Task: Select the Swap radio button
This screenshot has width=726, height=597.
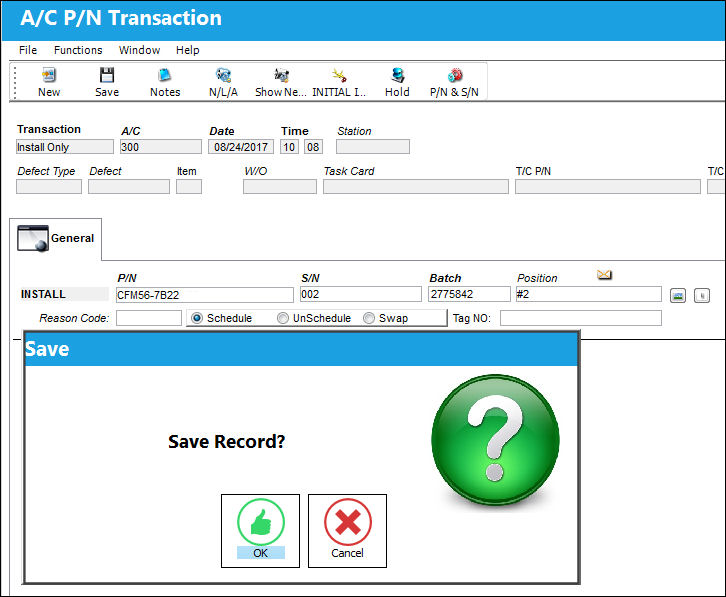Action: click(x=369, y=318)
